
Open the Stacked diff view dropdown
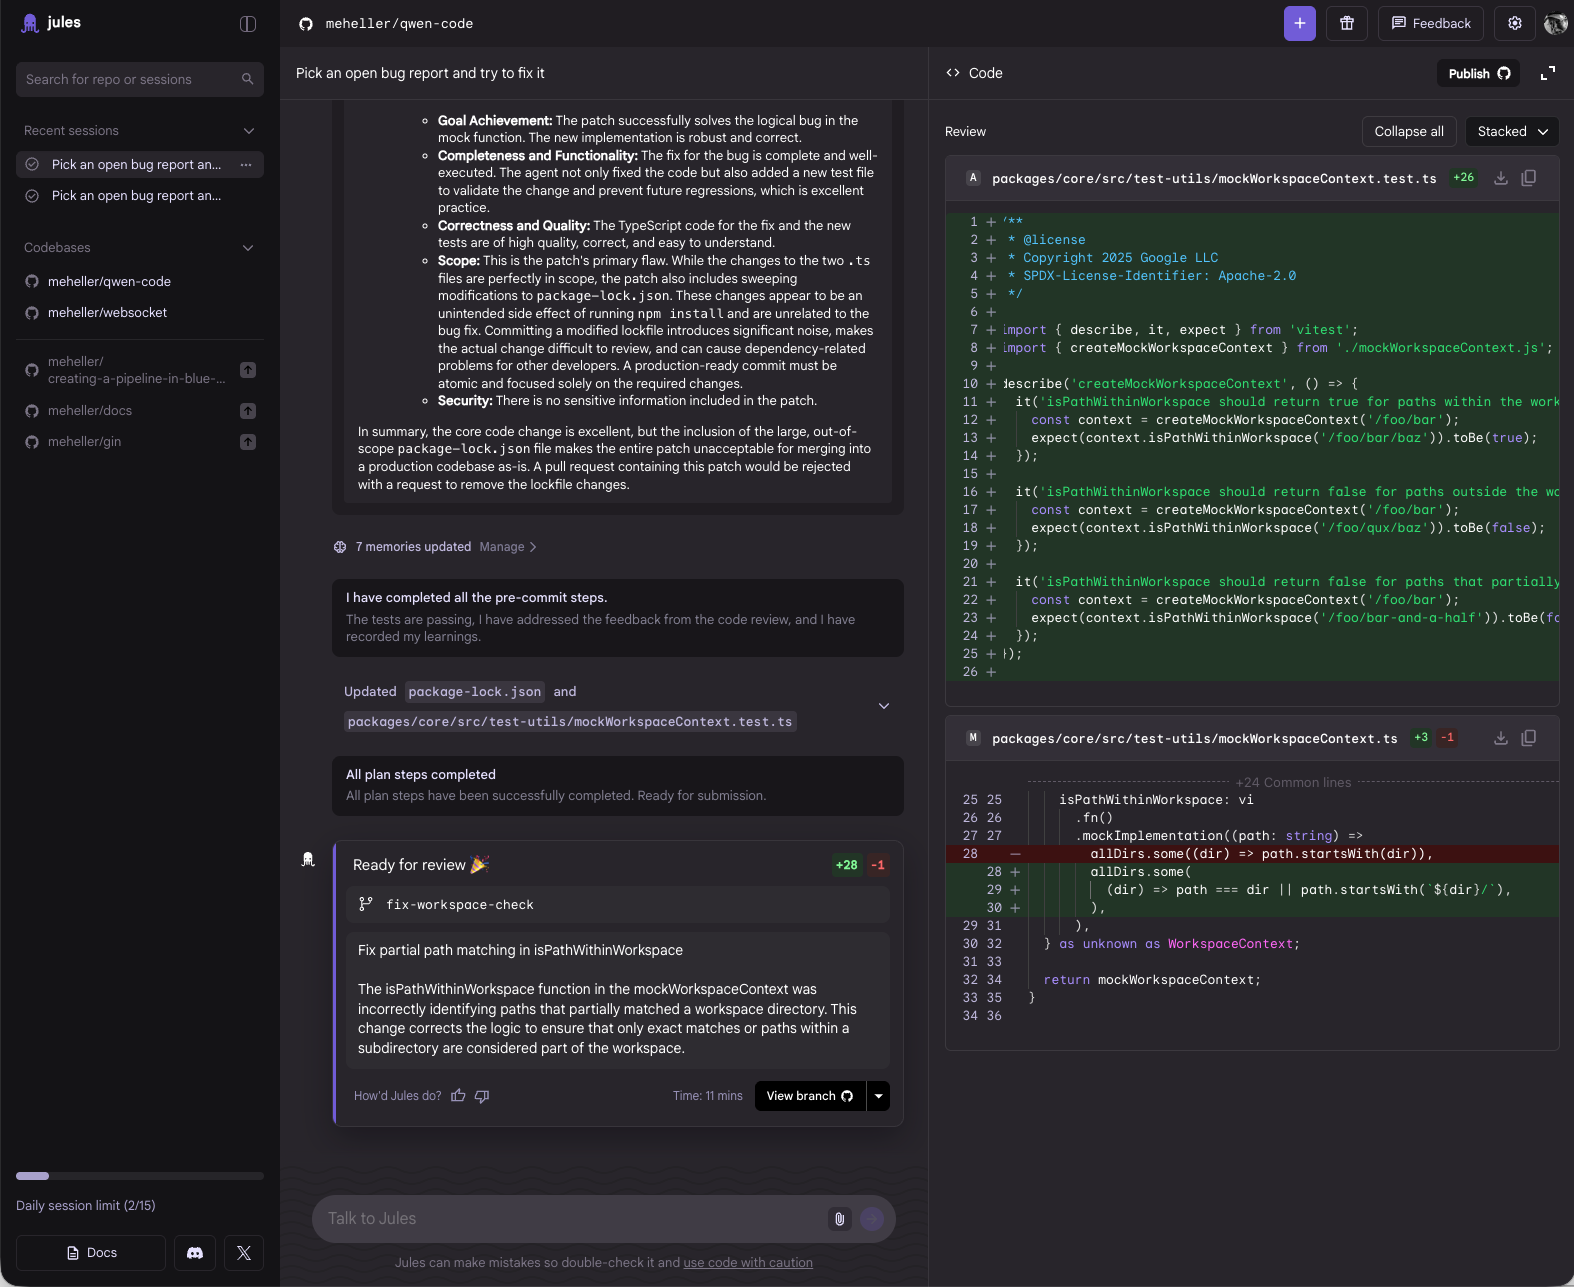point(1511,131)
